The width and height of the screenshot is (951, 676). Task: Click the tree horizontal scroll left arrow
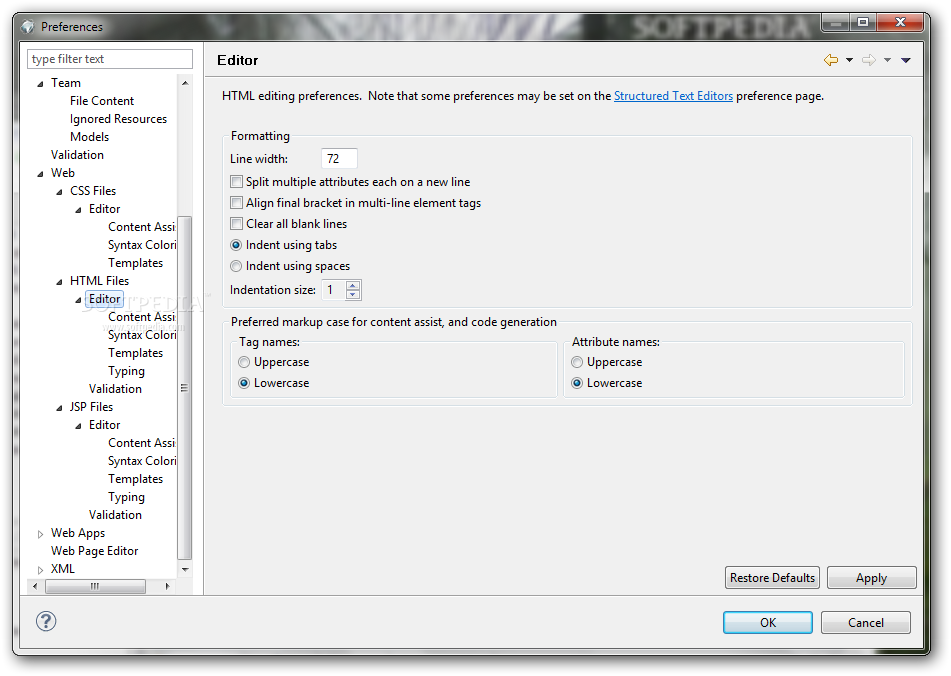(35, 586)
